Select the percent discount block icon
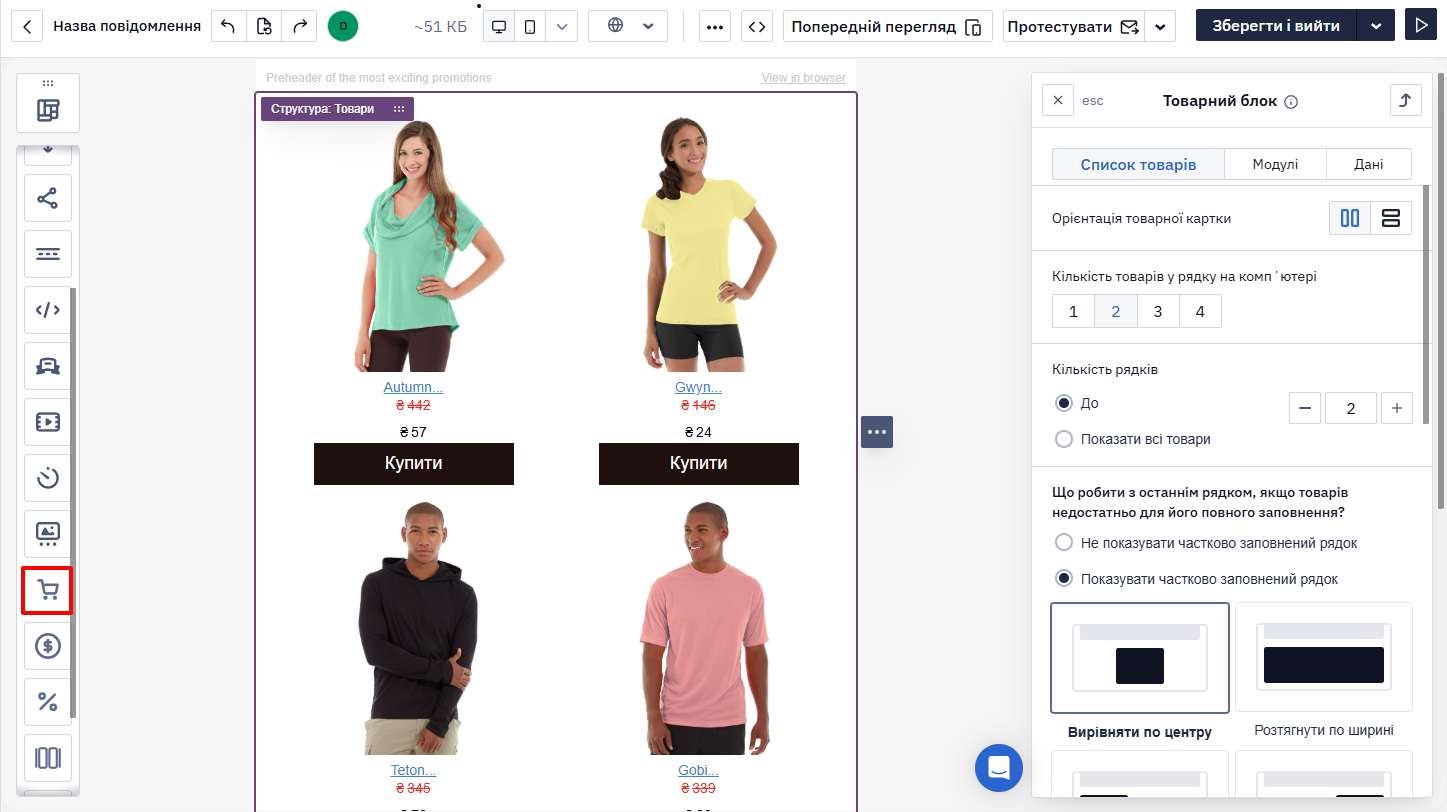Image resolution: width=1447 pixels, height=812 pixels. tap(48, 702)
